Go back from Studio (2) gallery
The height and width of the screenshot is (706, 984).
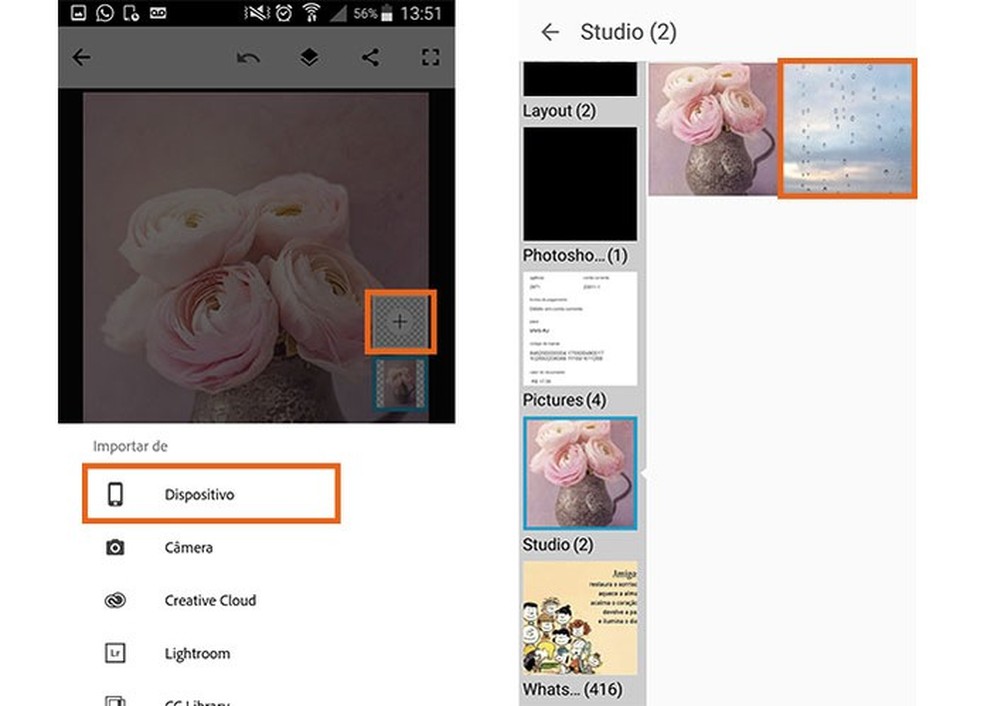pos(550,32)
